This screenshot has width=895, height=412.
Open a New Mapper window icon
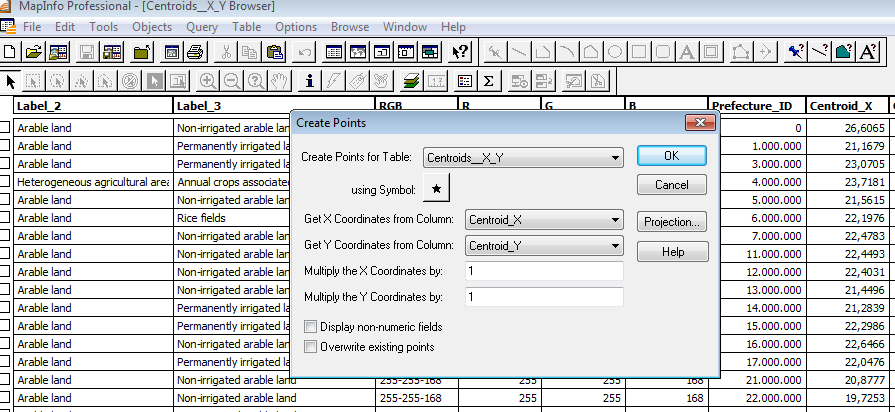357,52
